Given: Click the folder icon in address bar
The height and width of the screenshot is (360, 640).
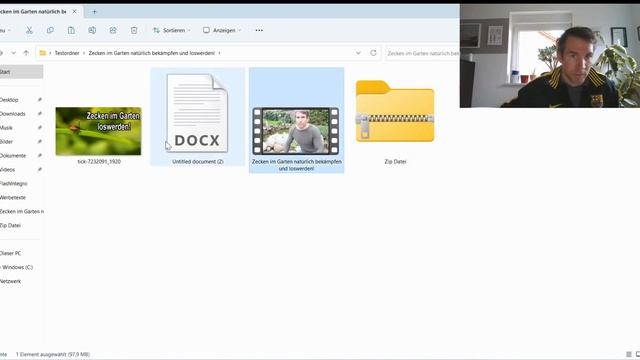Looking at the screenshot, I should tap(42, 53).
